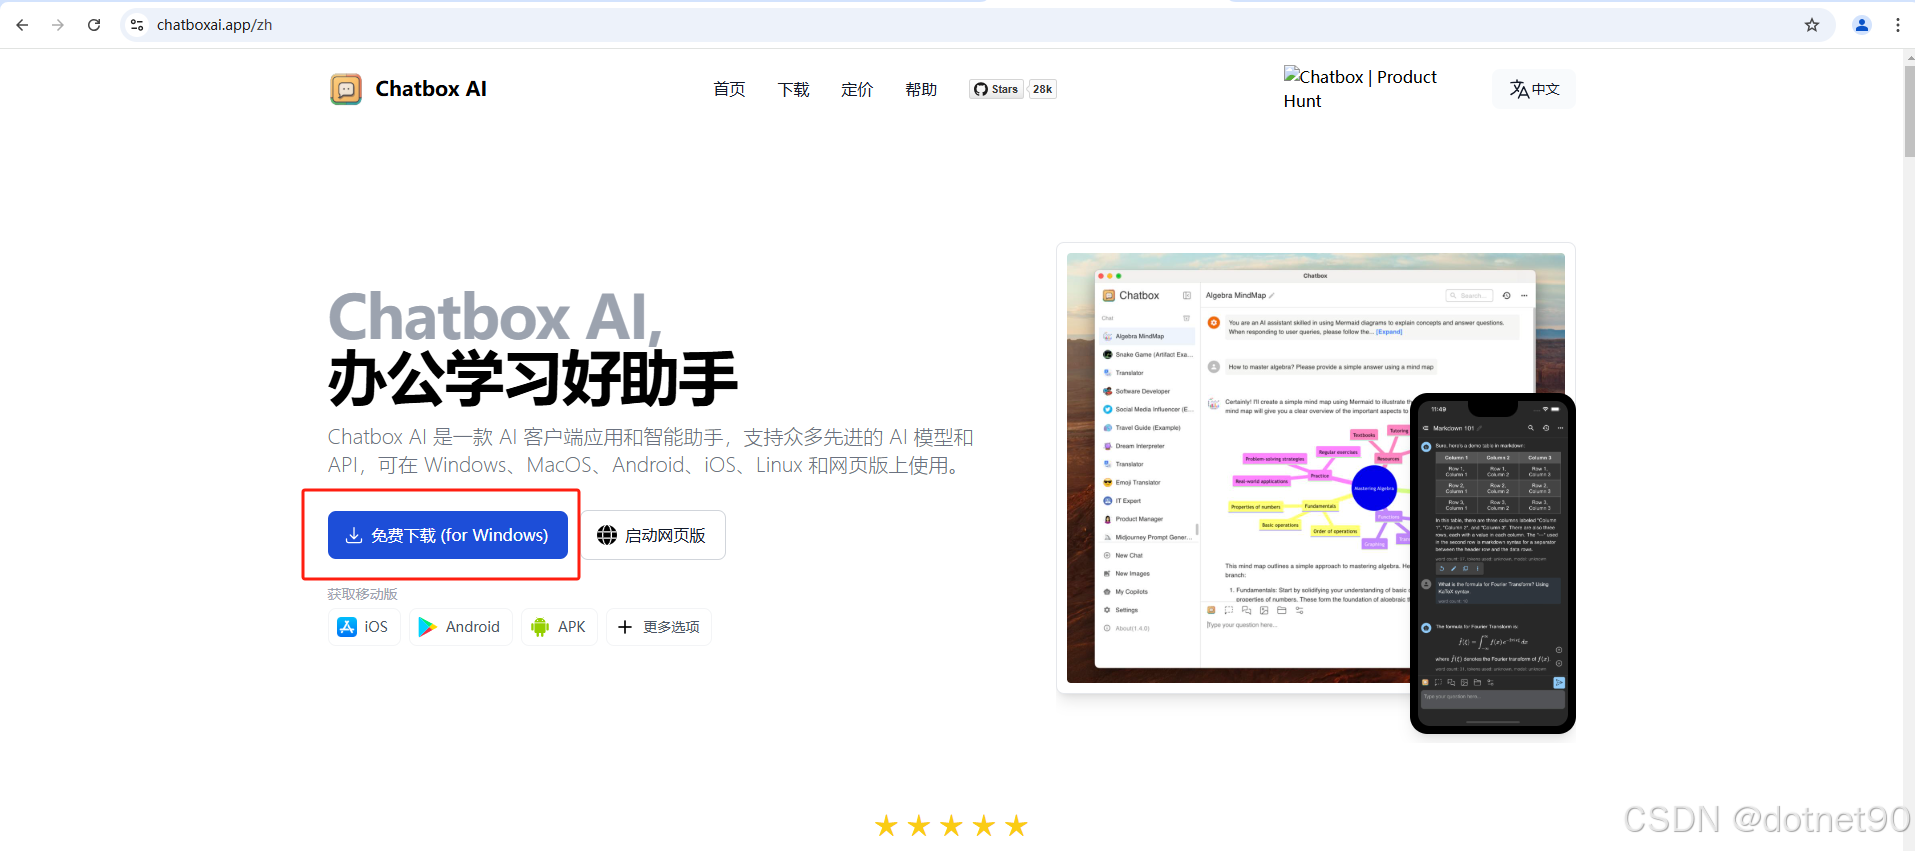This screenshot has height=851, width=1915.
Task: Click the Google Play icon beside Android
Action: click(428, 627)
